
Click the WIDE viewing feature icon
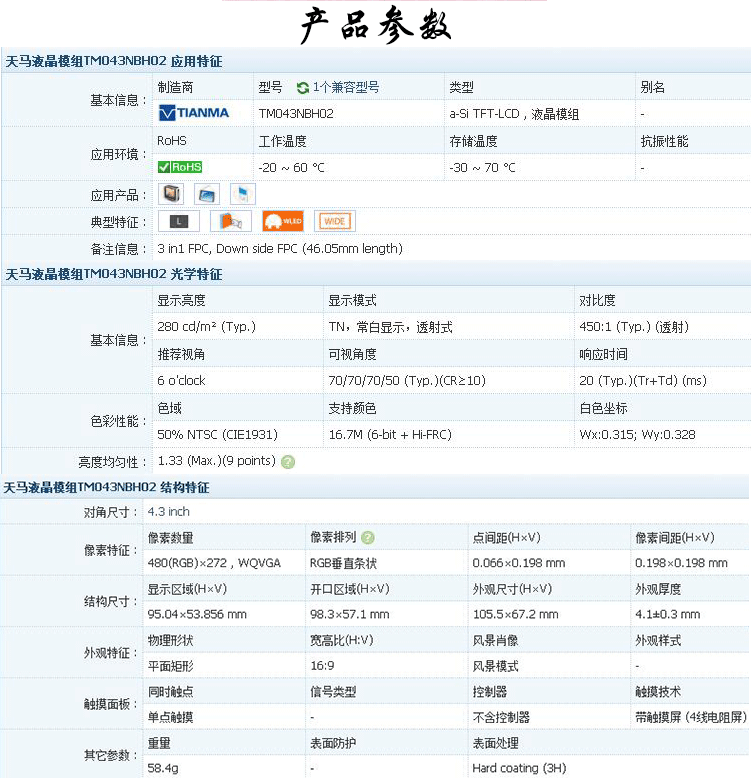click(x=335, y=221)
